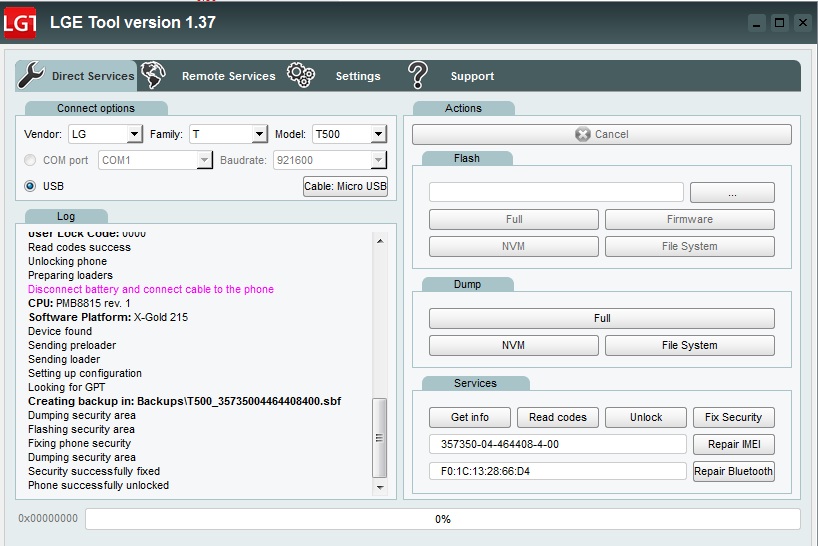The image size is (818, 546).
Task: Click the Cable: Micro USB button
Action: click(x=345, y=186)
